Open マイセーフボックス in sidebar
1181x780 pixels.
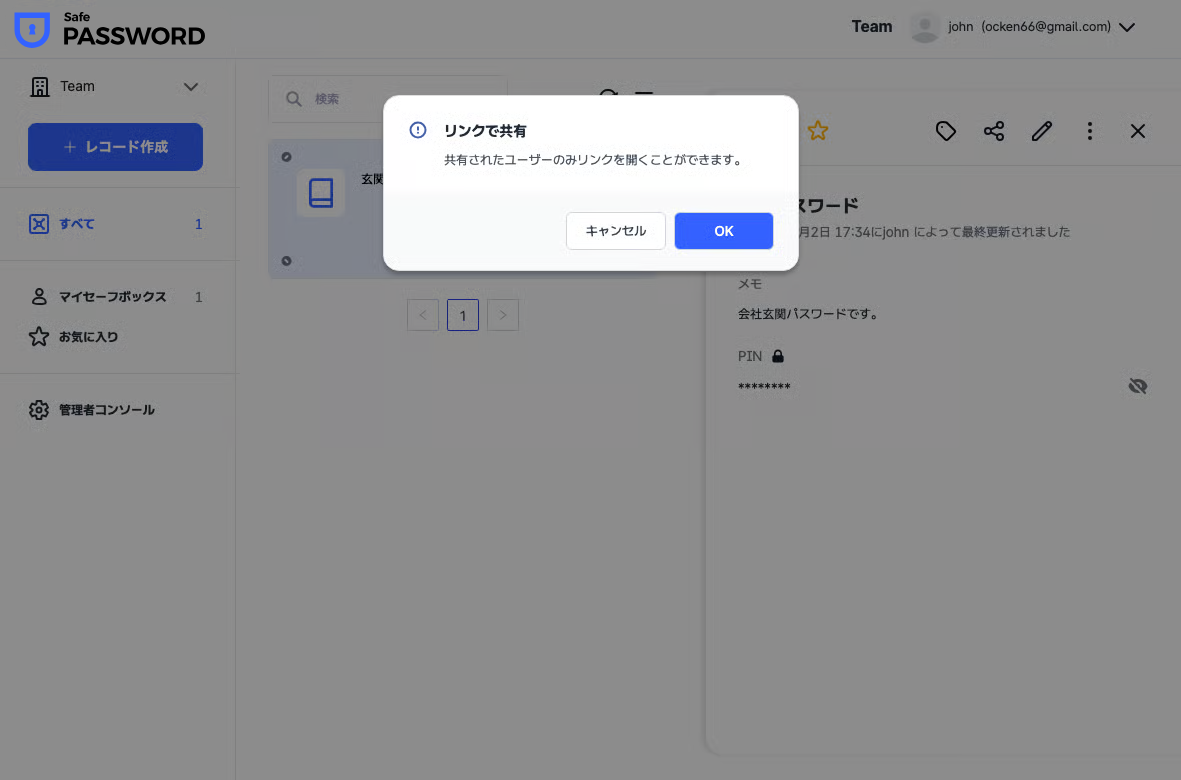point(112,297)
